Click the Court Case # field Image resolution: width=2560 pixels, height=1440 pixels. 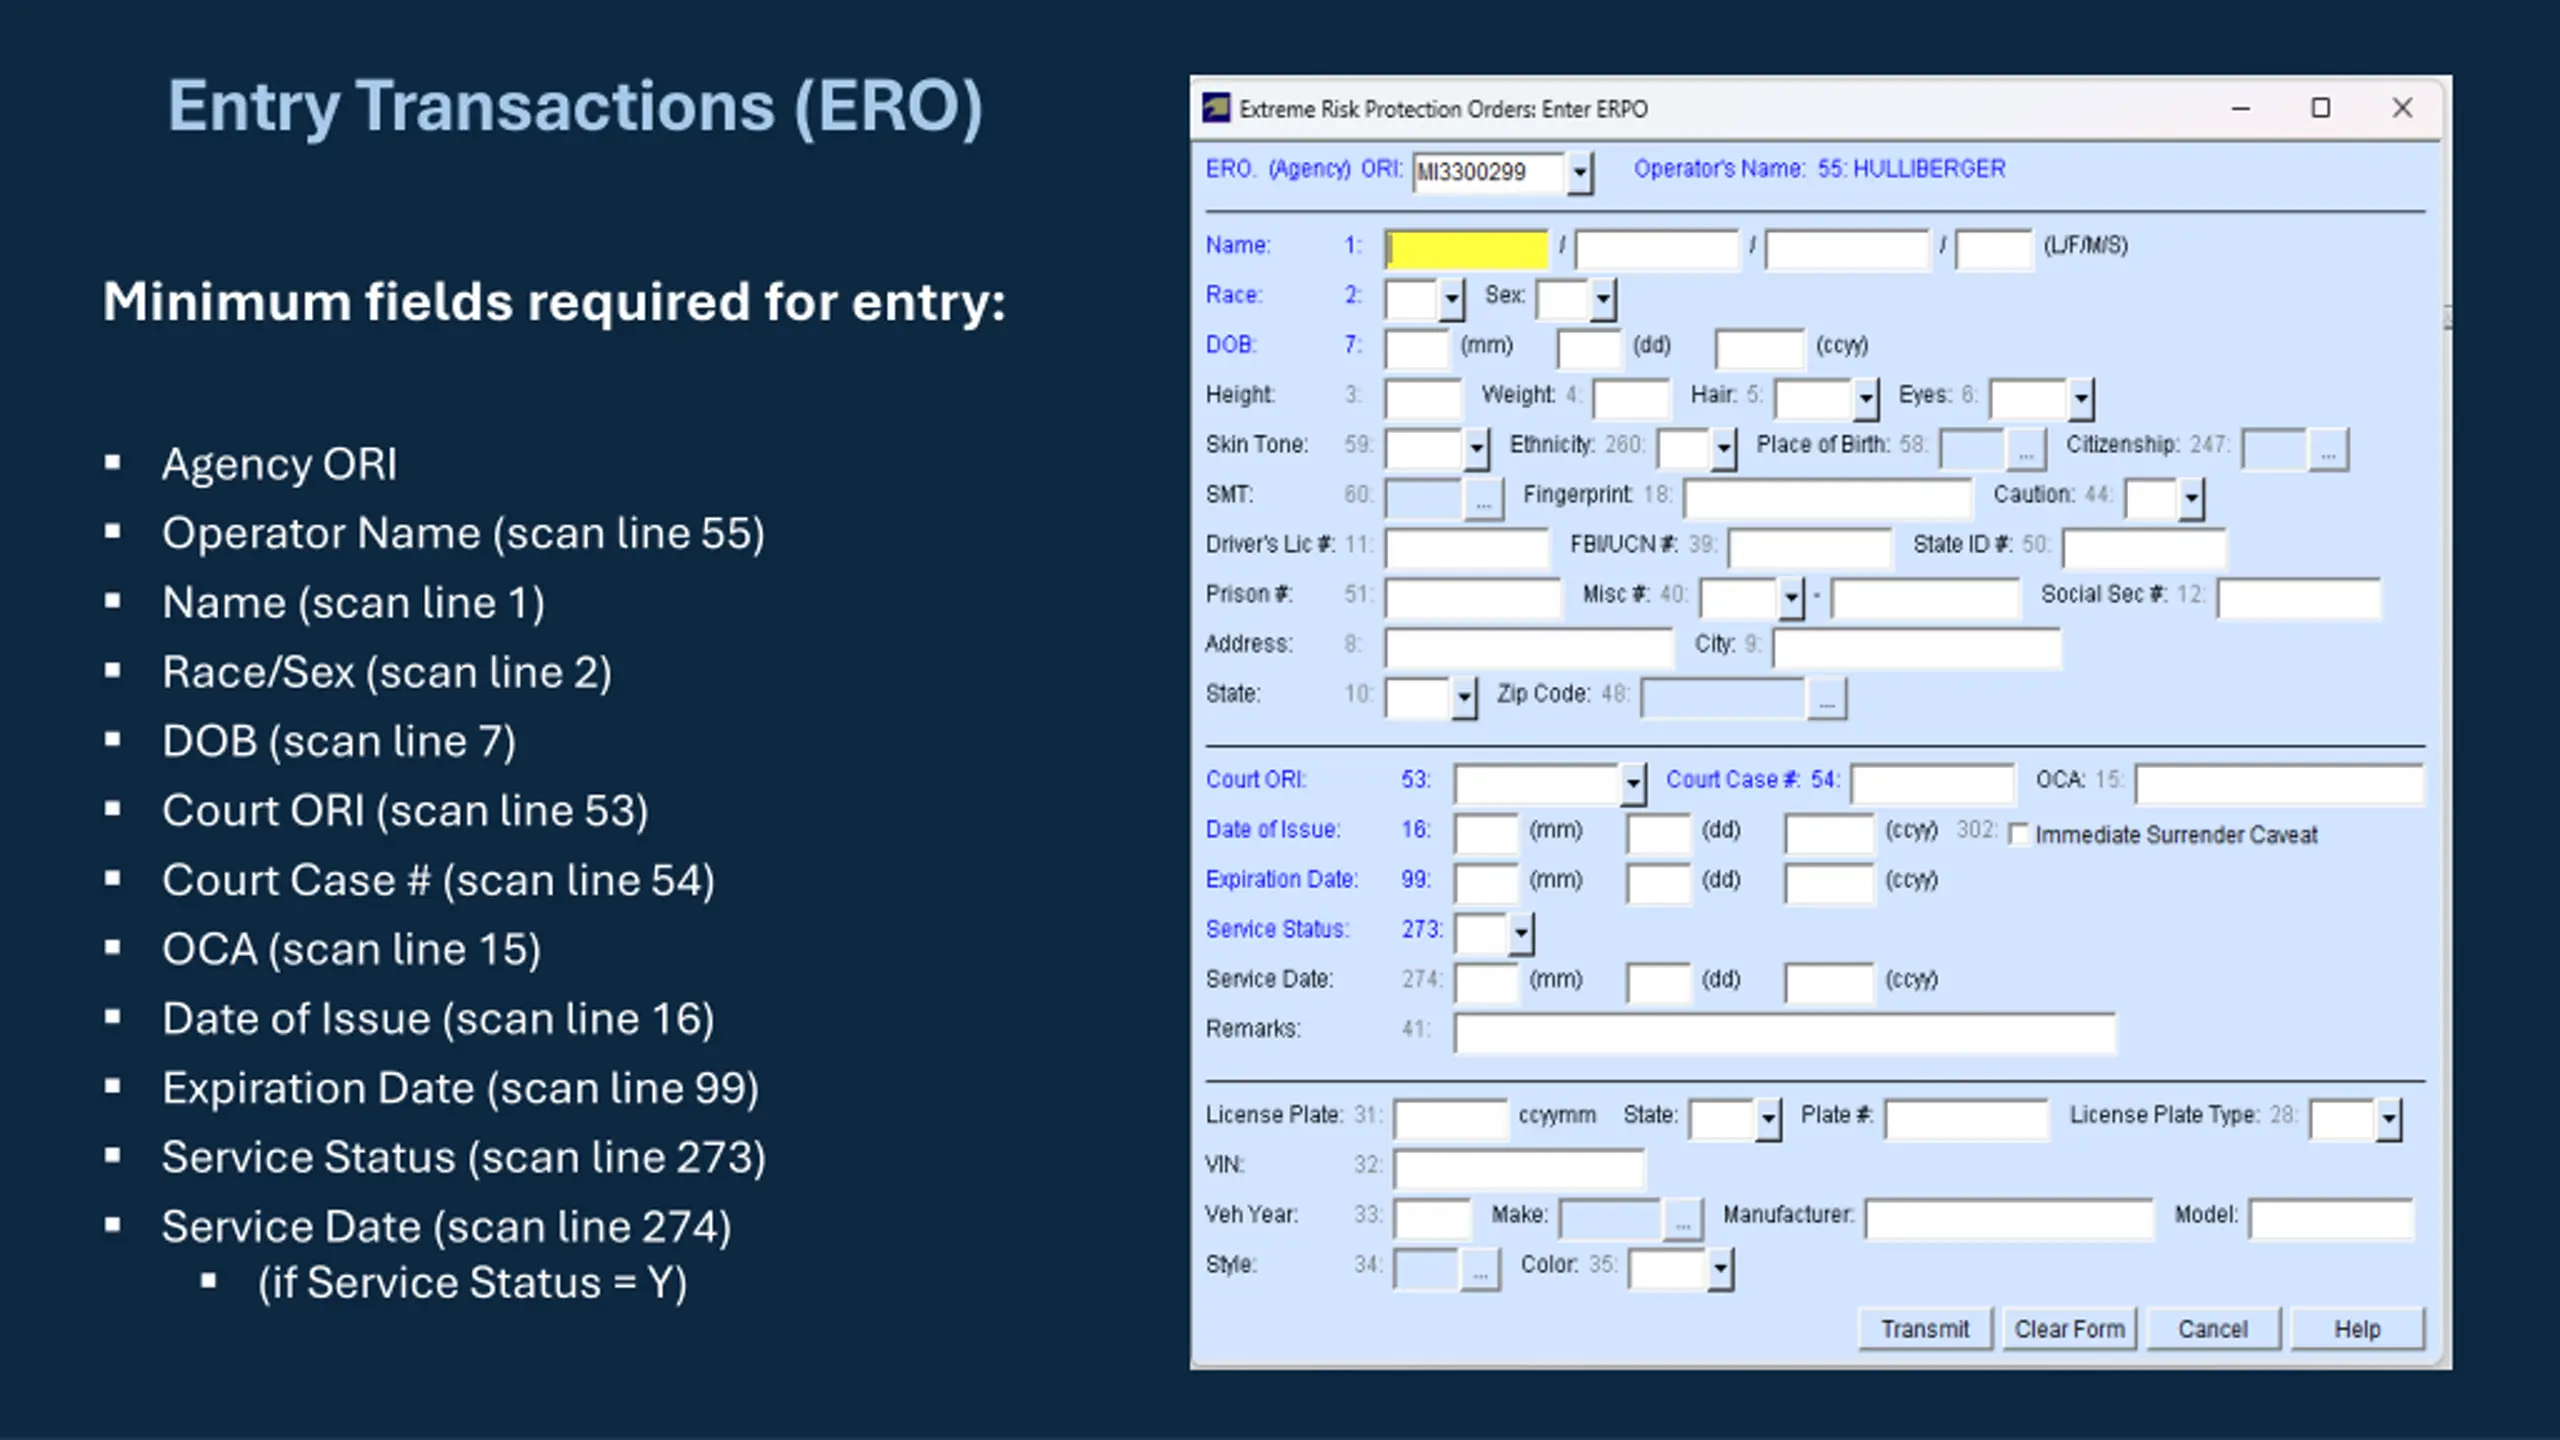[x=1933, y=784]
